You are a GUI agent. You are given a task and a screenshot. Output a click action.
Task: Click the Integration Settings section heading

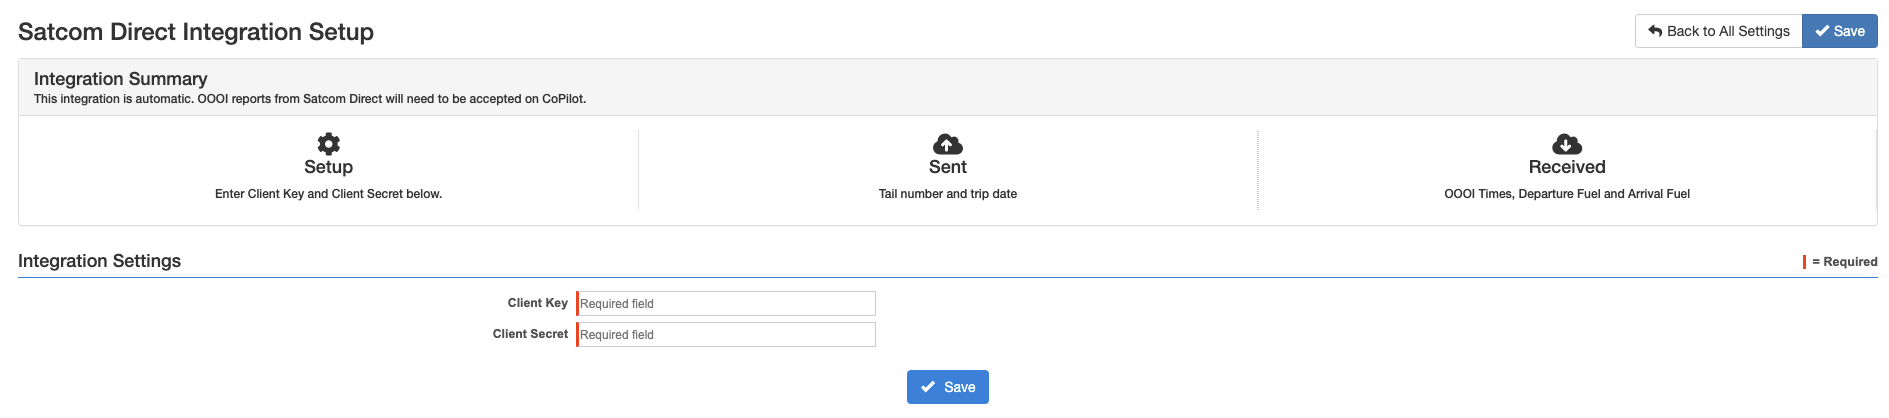100,261
